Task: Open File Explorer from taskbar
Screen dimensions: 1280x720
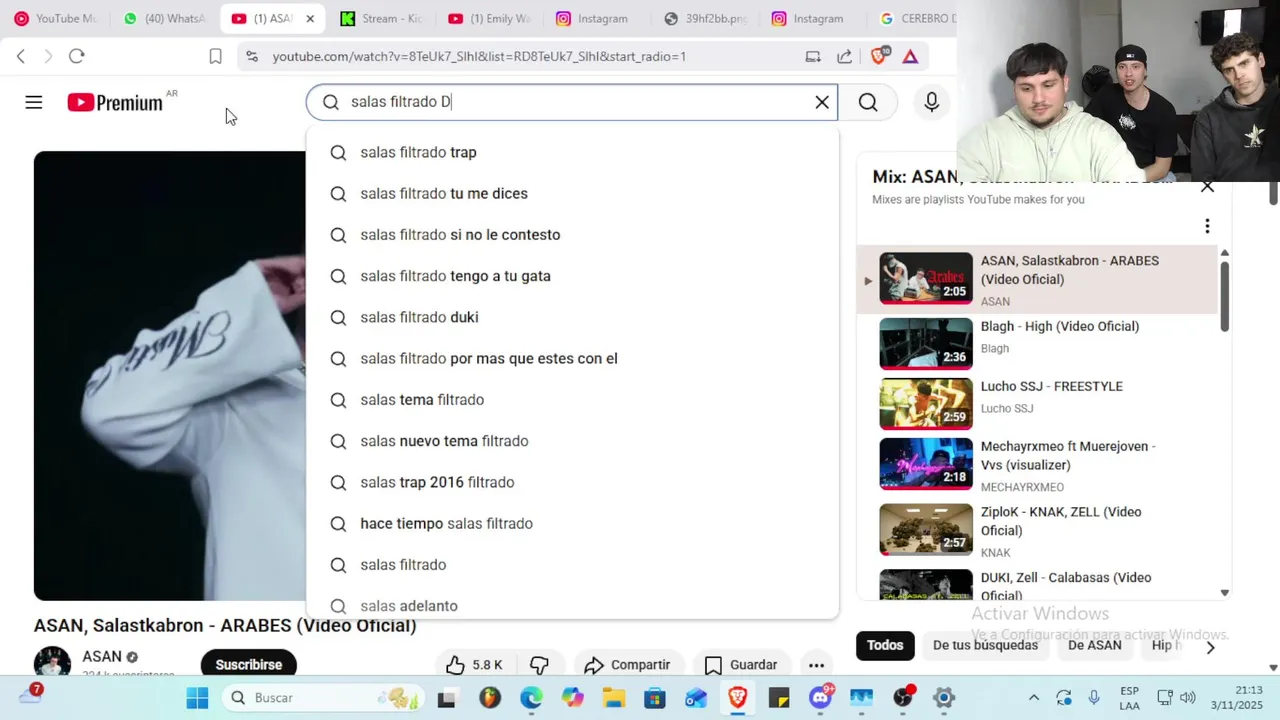Action: [613, 698]
